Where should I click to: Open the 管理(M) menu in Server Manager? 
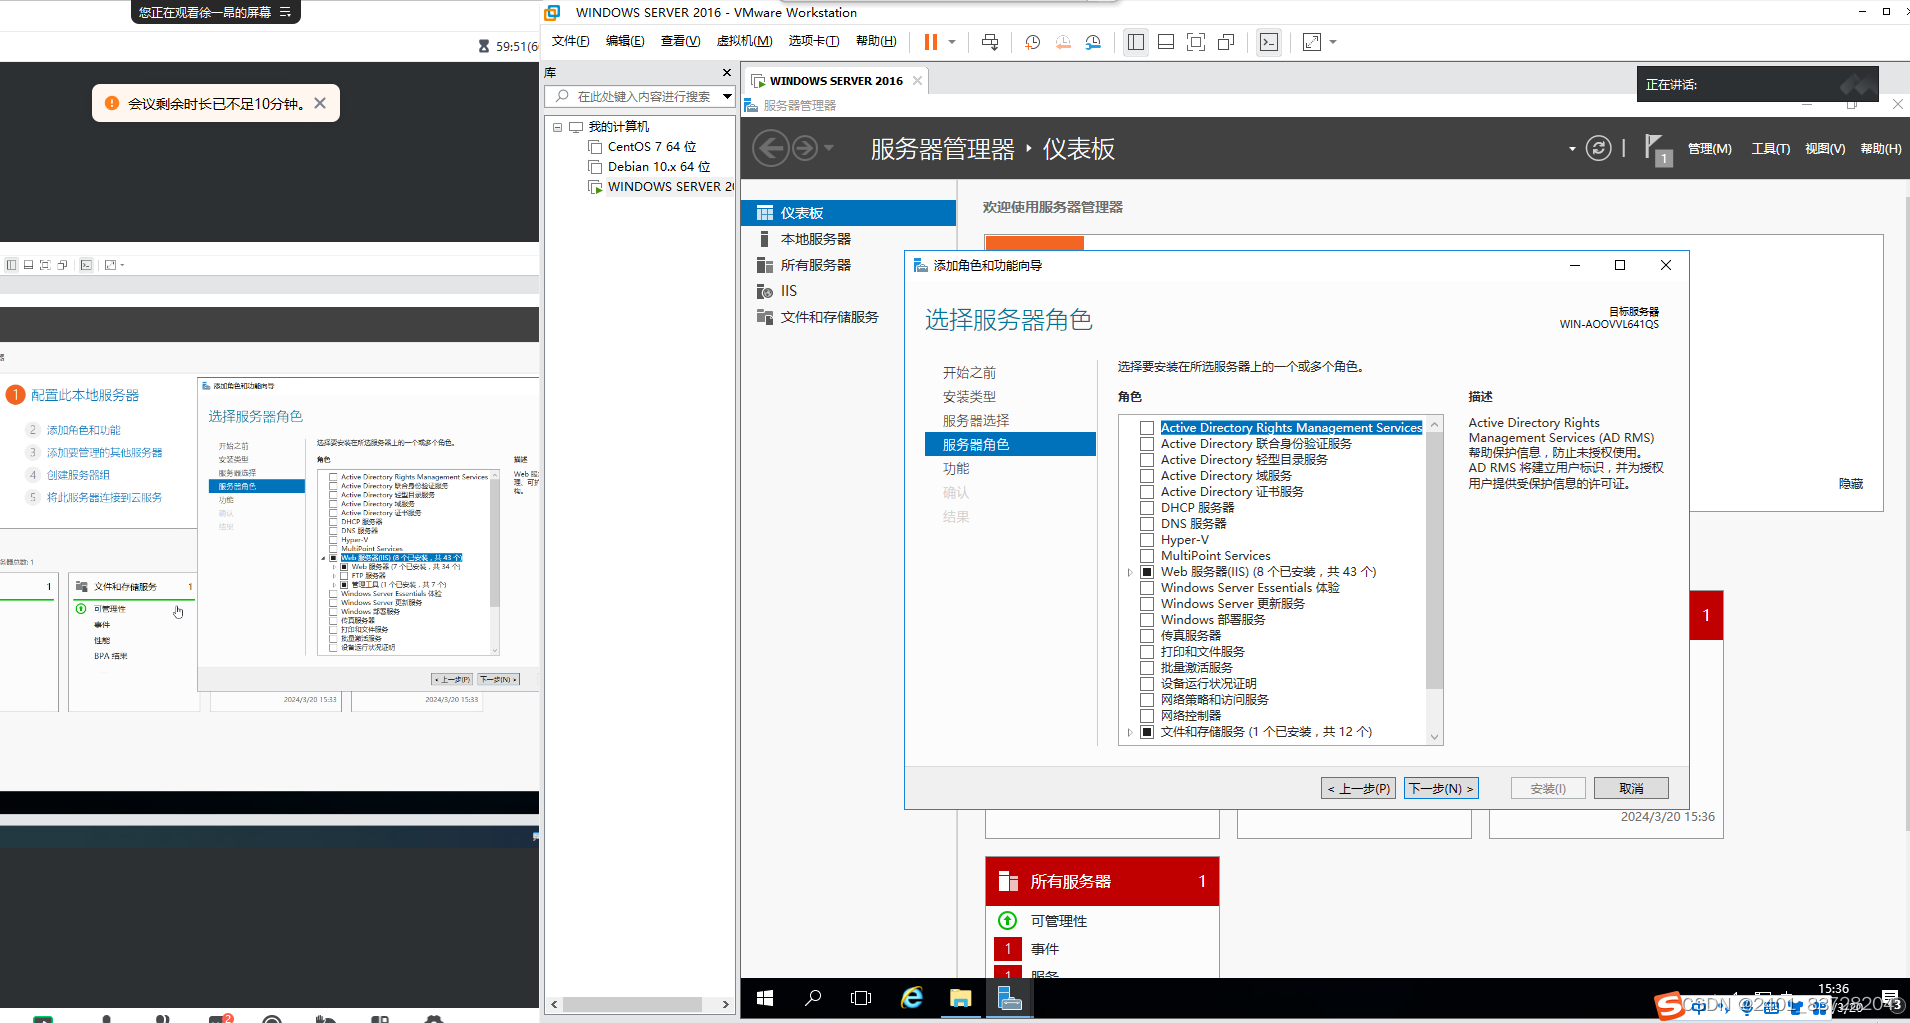pos(1709,149)
